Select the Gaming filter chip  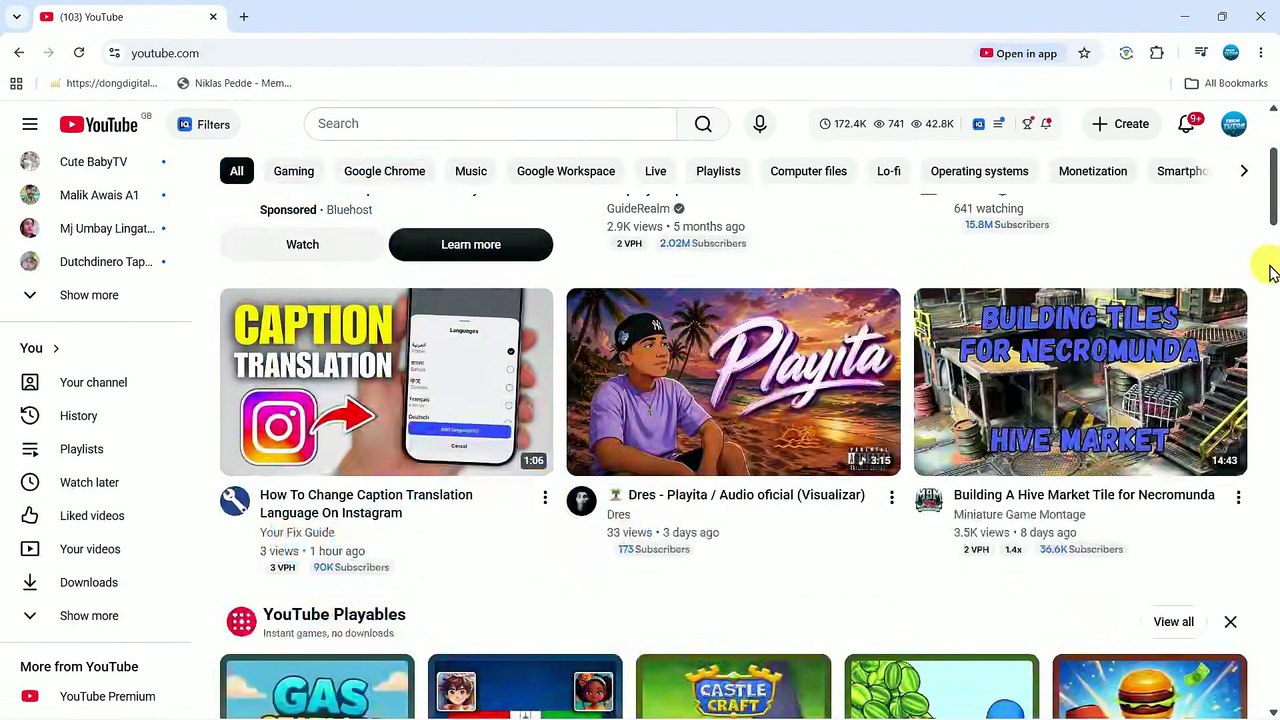pos(294,171)
